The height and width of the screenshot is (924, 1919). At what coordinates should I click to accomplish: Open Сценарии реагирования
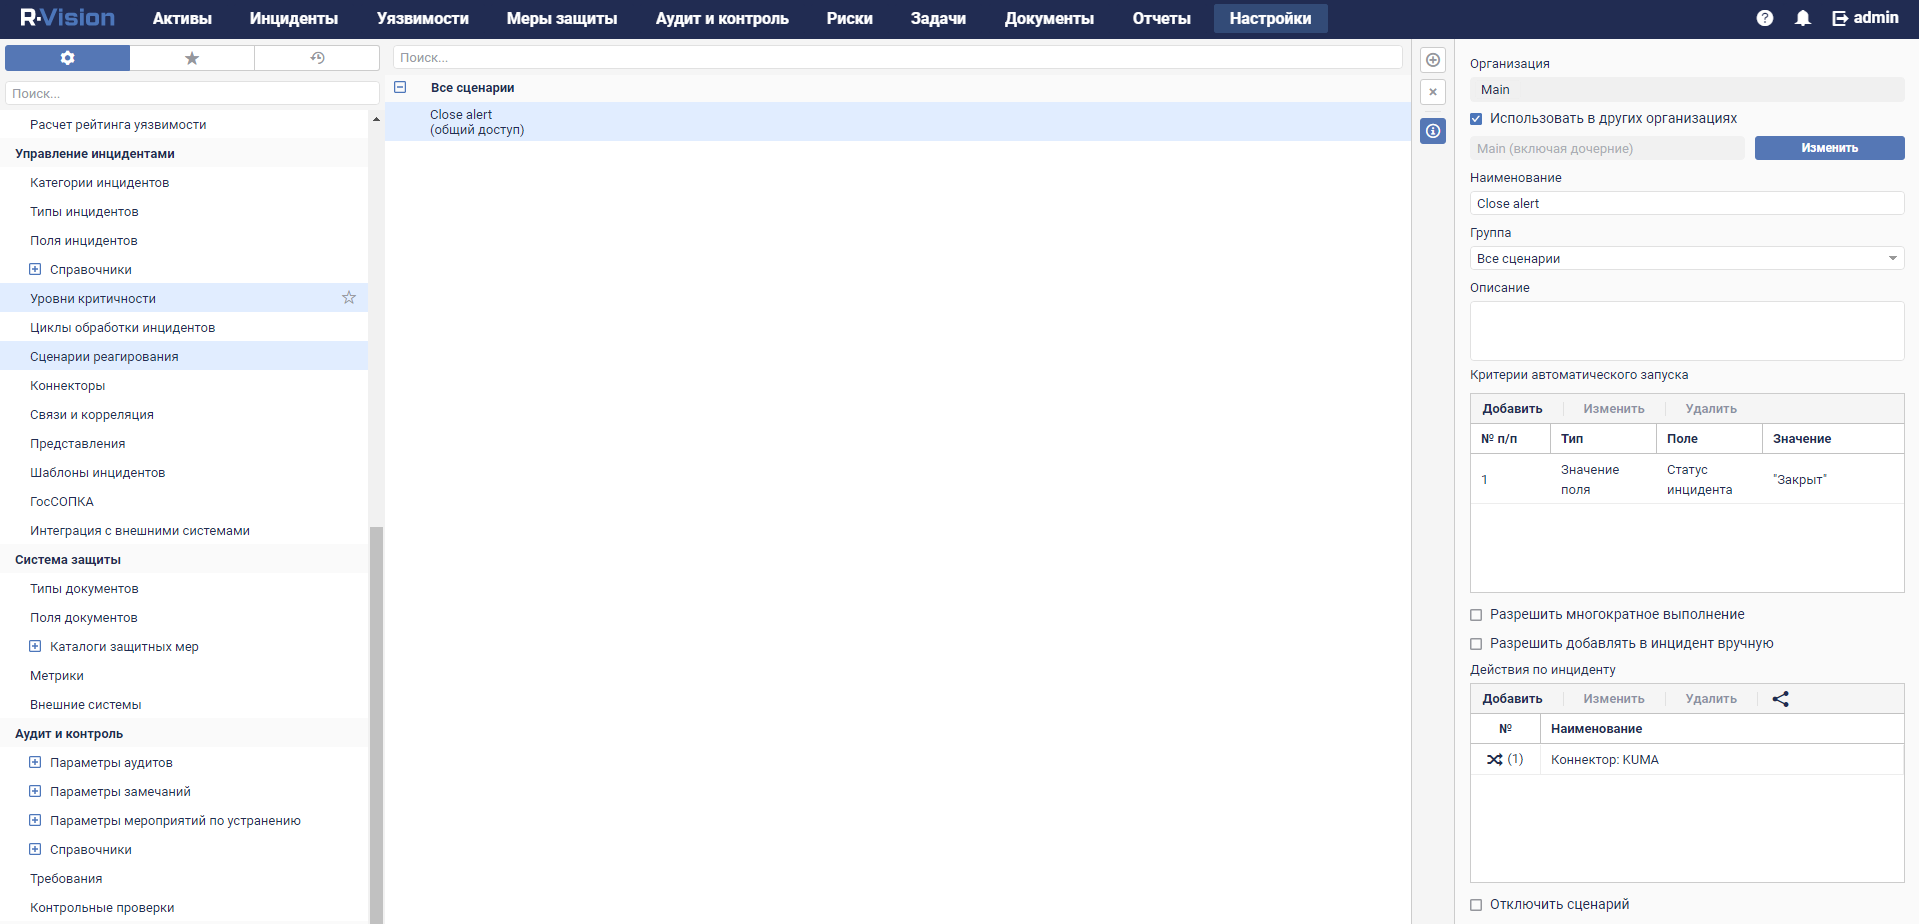click(104, 357)
